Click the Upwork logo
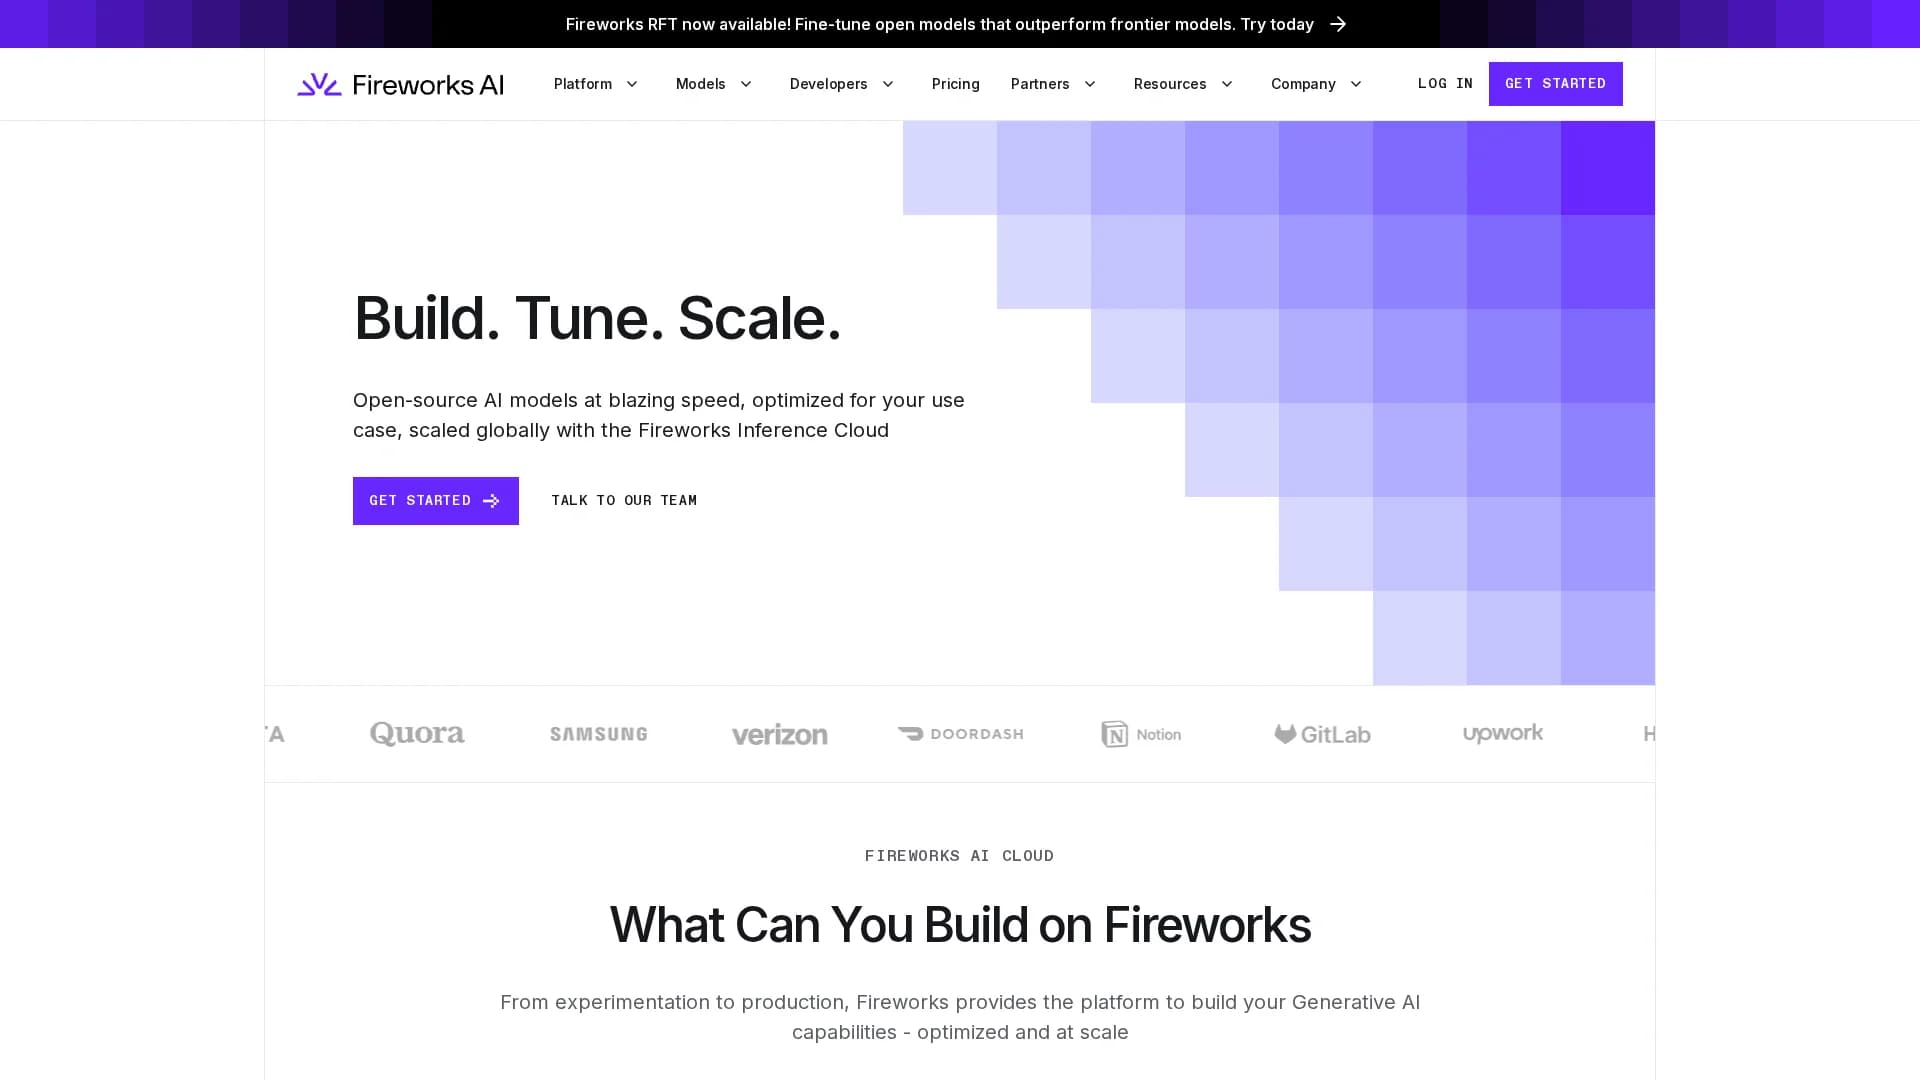 click(1503, 734)
